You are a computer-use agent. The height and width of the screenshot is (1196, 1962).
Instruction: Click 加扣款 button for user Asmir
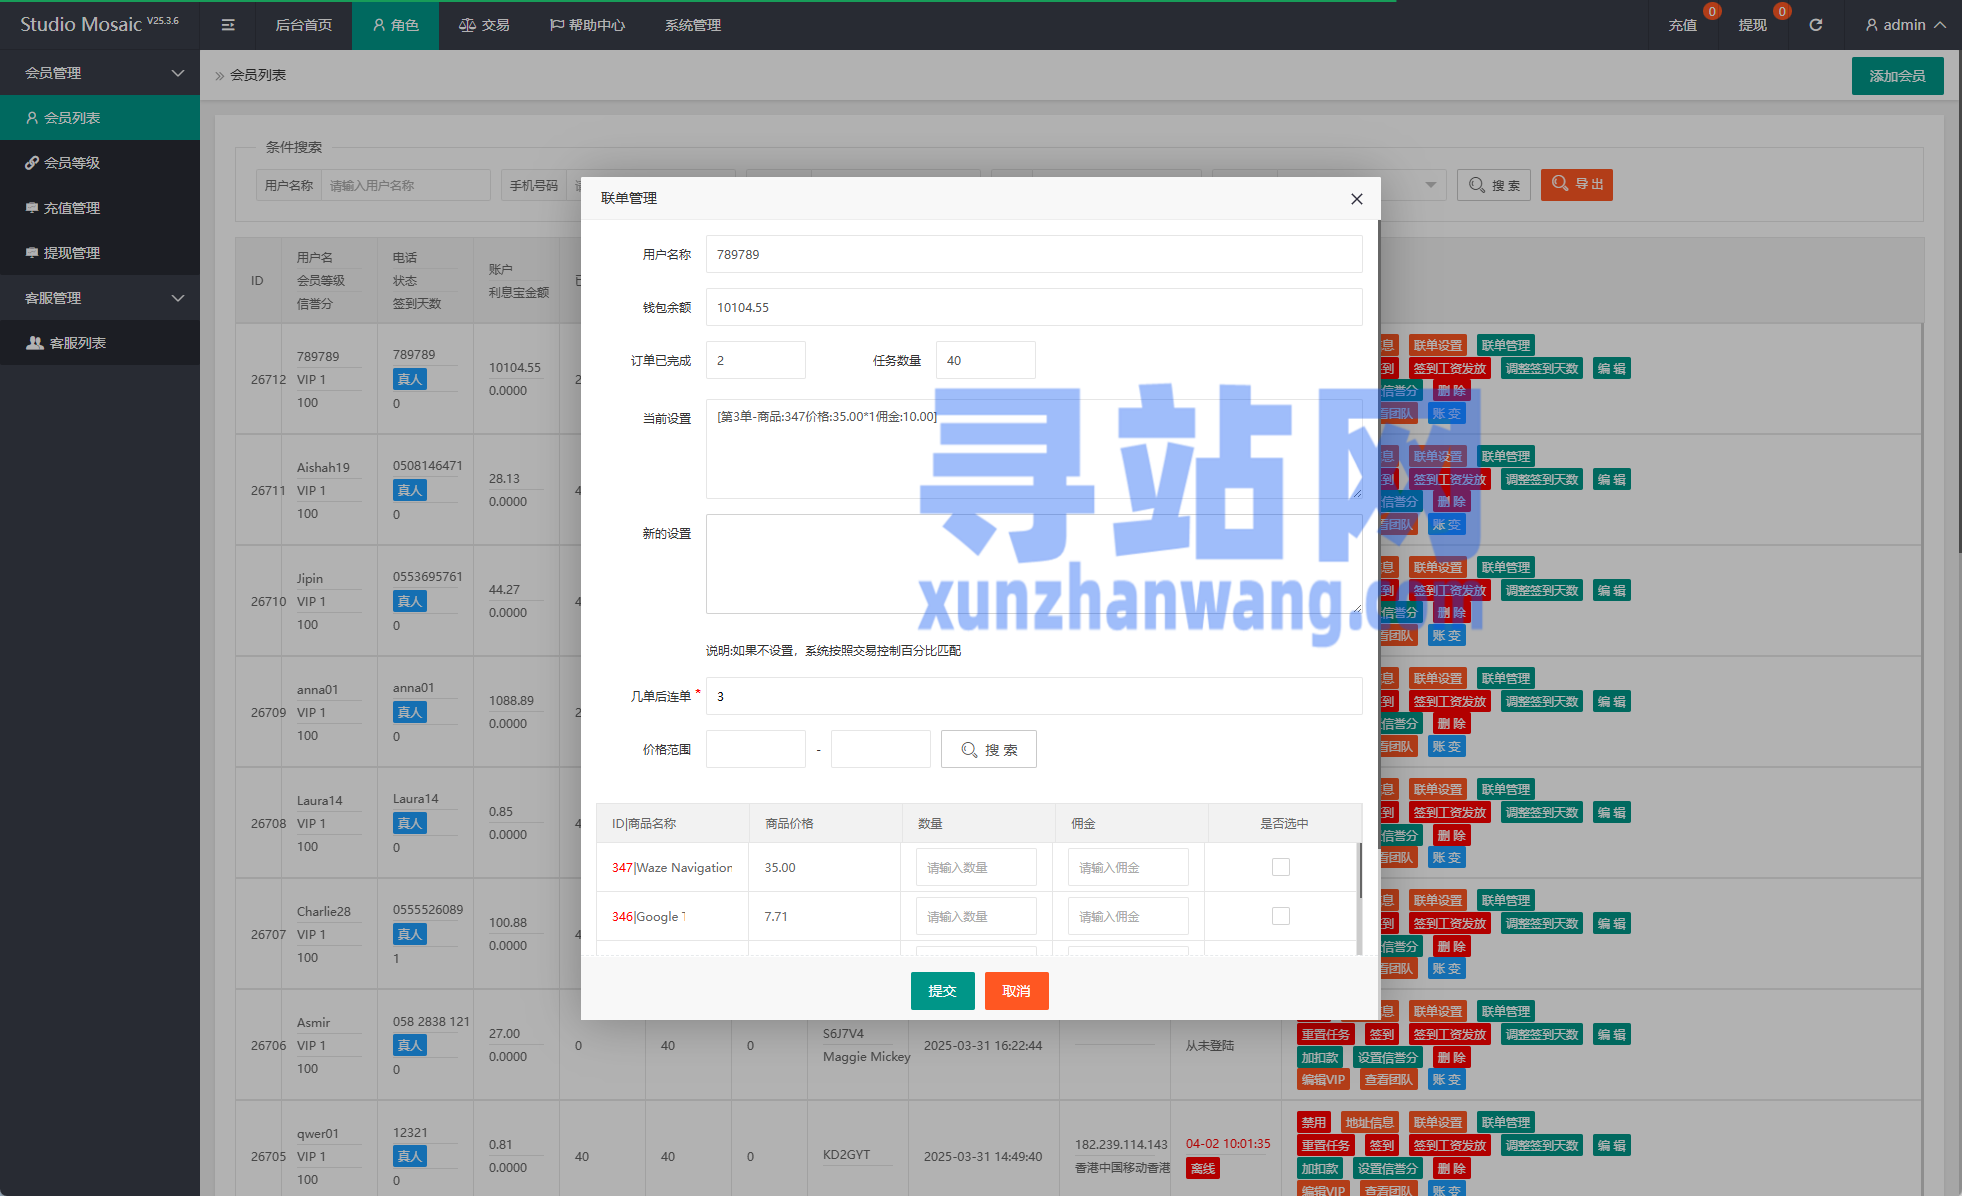tap(1320, 1057)
